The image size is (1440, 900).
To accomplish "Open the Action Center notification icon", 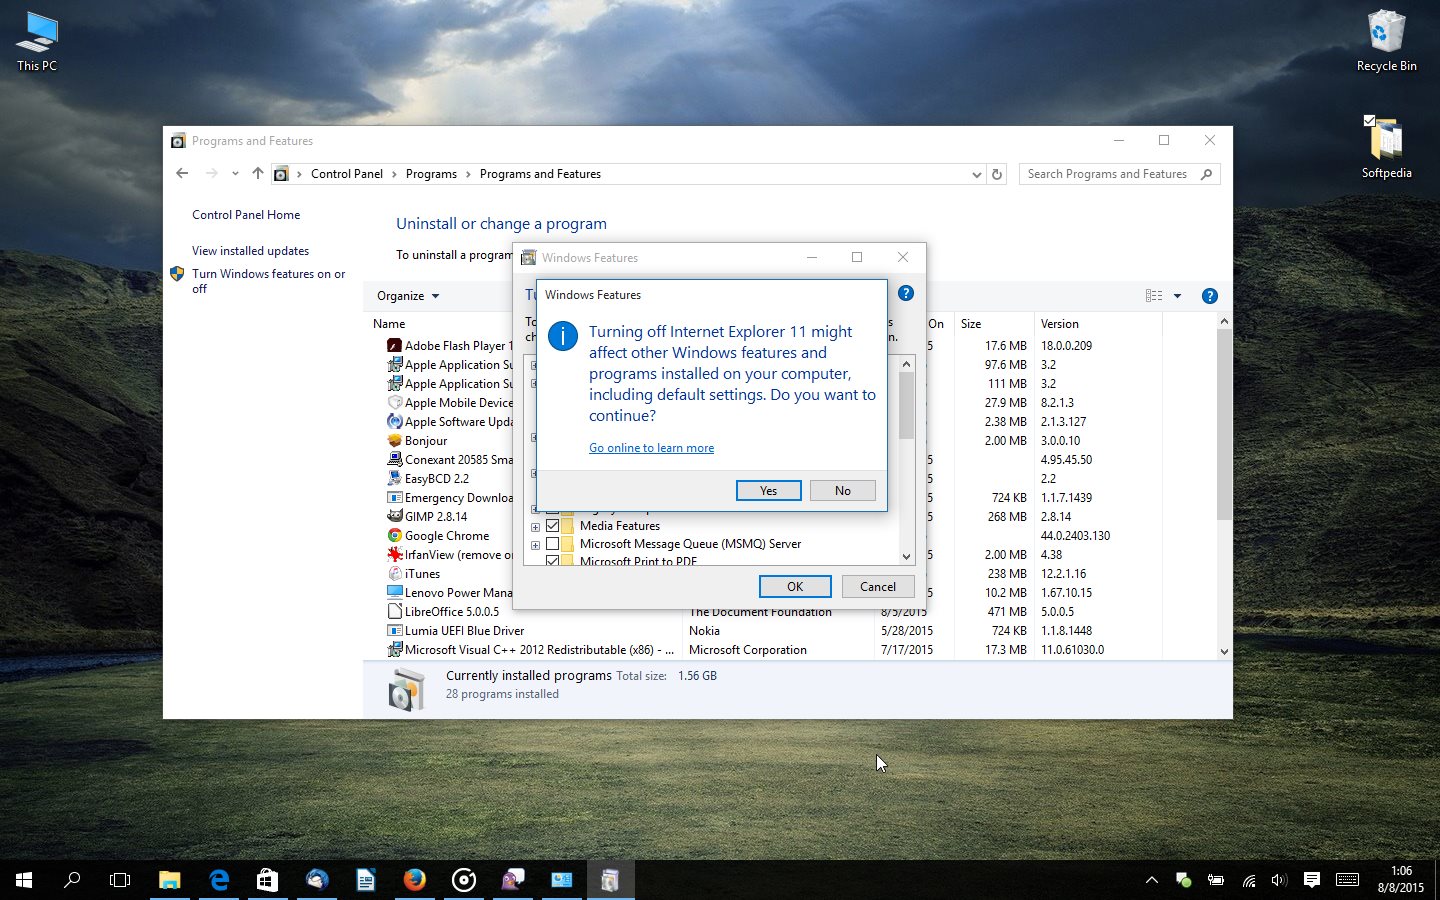I will click(1311, 880).
